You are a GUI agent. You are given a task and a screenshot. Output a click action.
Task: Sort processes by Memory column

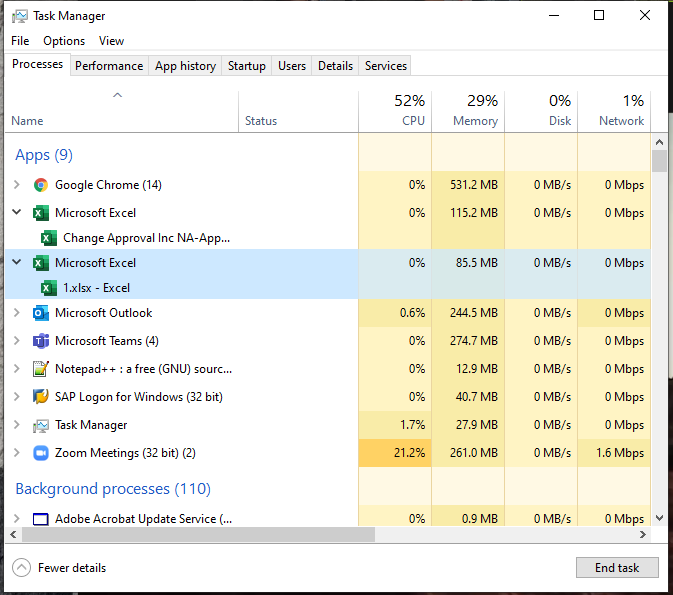tap(468, 111)
